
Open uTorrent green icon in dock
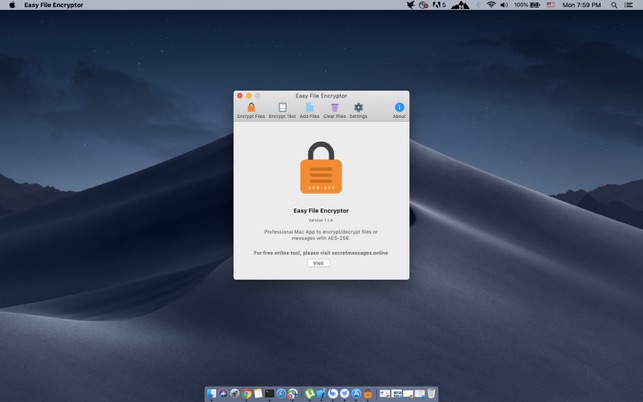310,394
